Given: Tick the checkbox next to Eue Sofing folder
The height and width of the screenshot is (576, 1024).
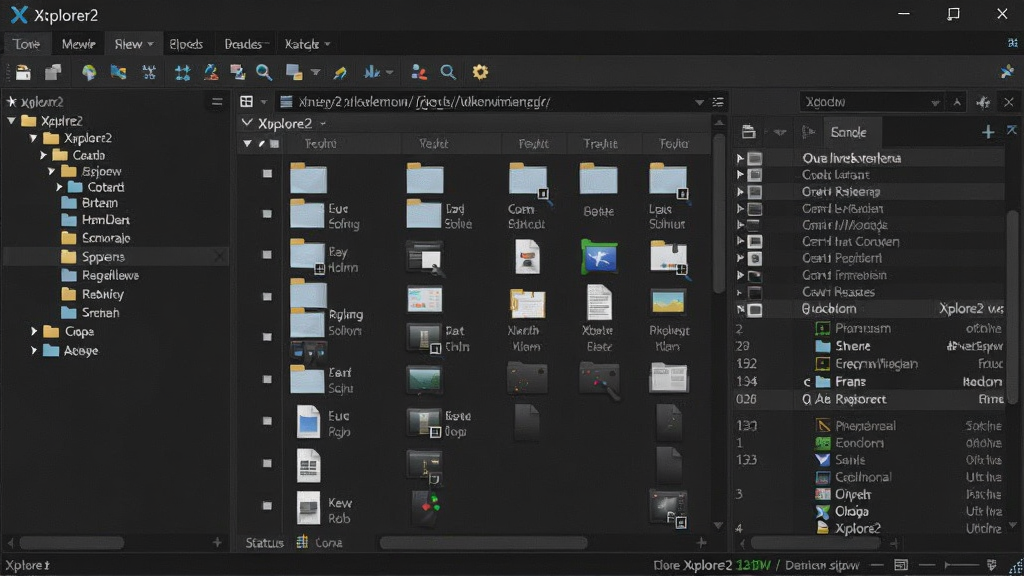Looking at the screenshot, I should (x=267, y=214).
